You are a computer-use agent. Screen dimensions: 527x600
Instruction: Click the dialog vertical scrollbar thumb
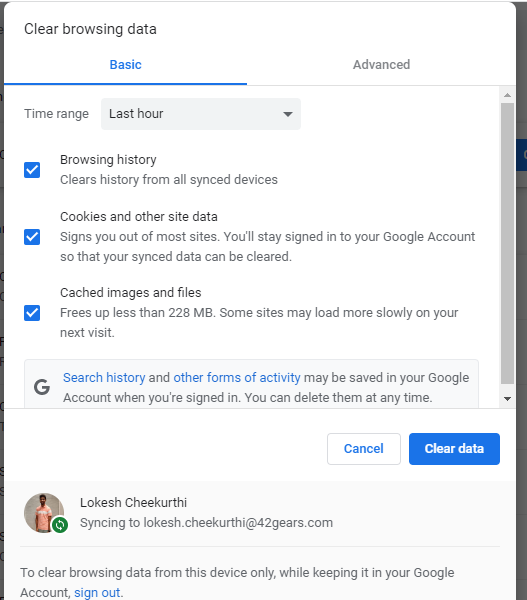click(507, 243)
